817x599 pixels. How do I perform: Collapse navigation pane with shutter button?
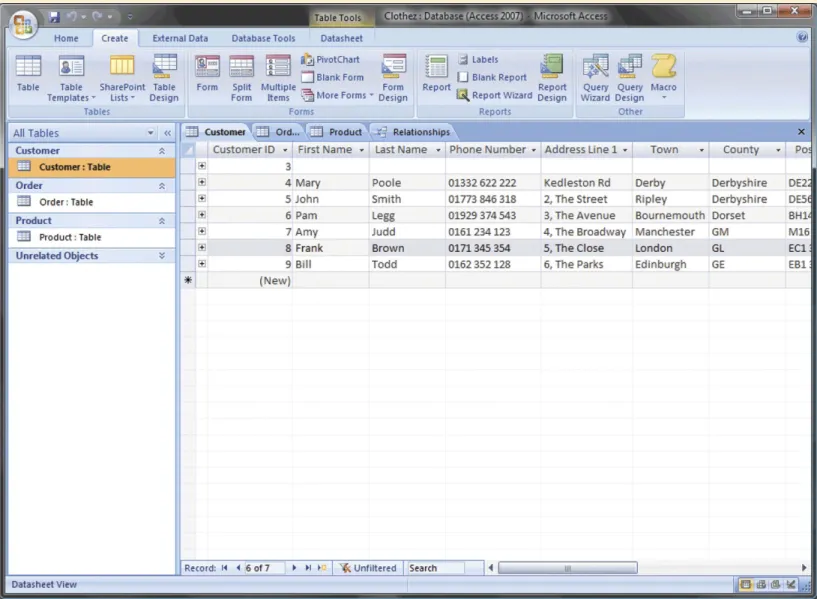pos(167,133)
